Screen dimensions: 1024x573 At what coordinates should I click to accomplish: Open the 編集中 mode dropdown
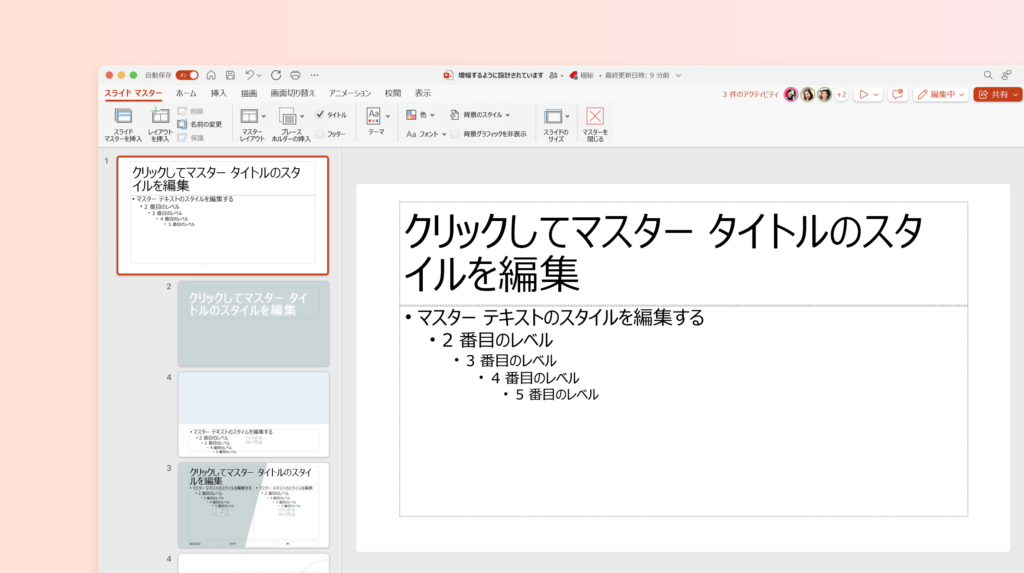click(940, 94)
